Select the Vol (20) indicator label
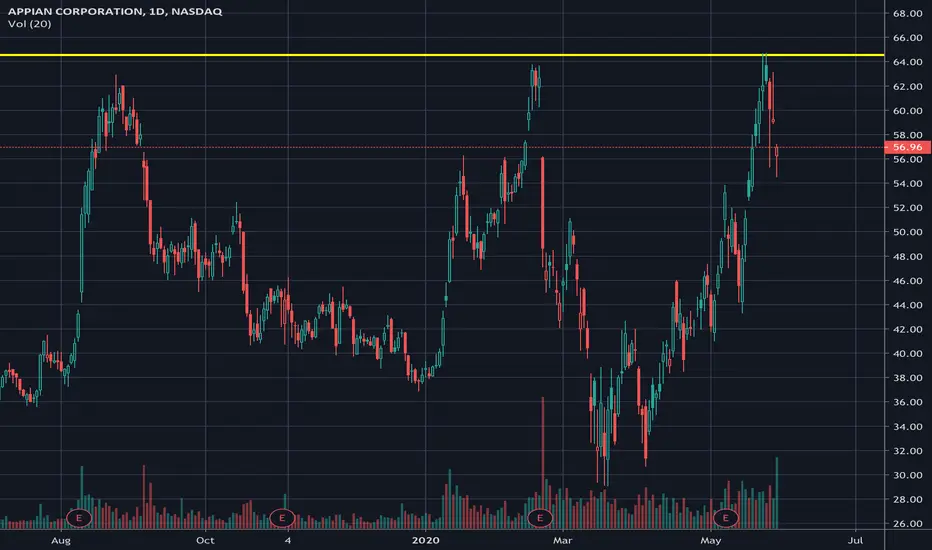Viewport: 932px width, 550px height. coord(30,24)
